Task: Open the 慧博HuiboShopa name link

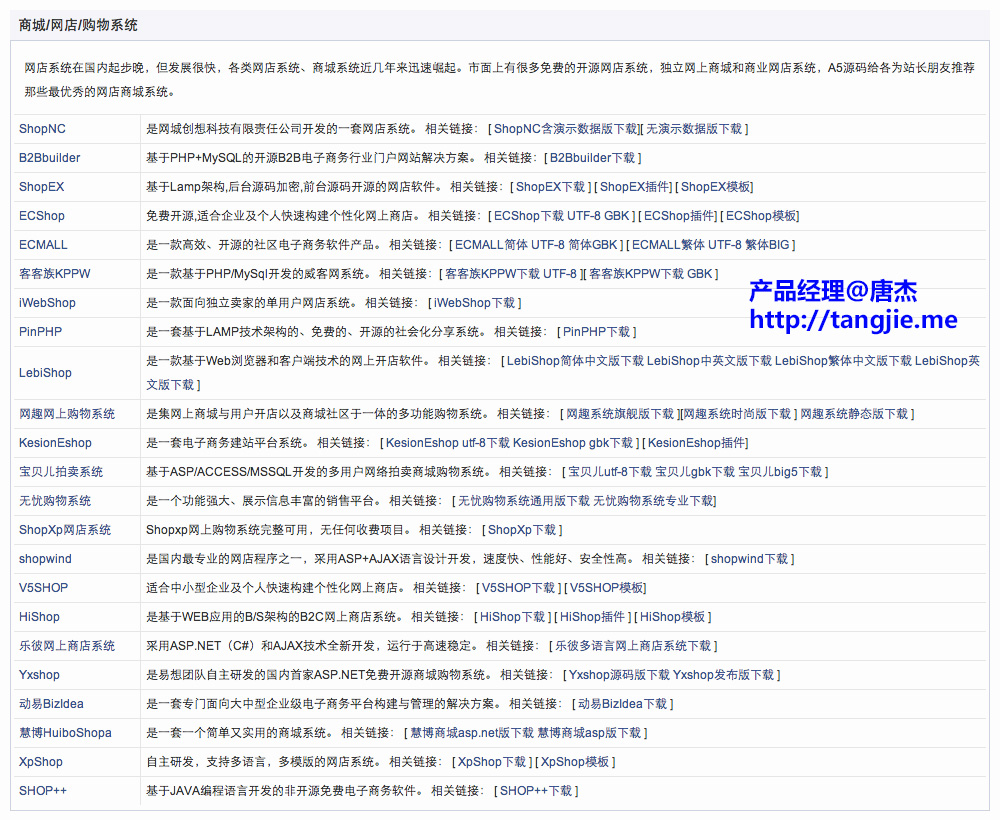Action: 65,733
